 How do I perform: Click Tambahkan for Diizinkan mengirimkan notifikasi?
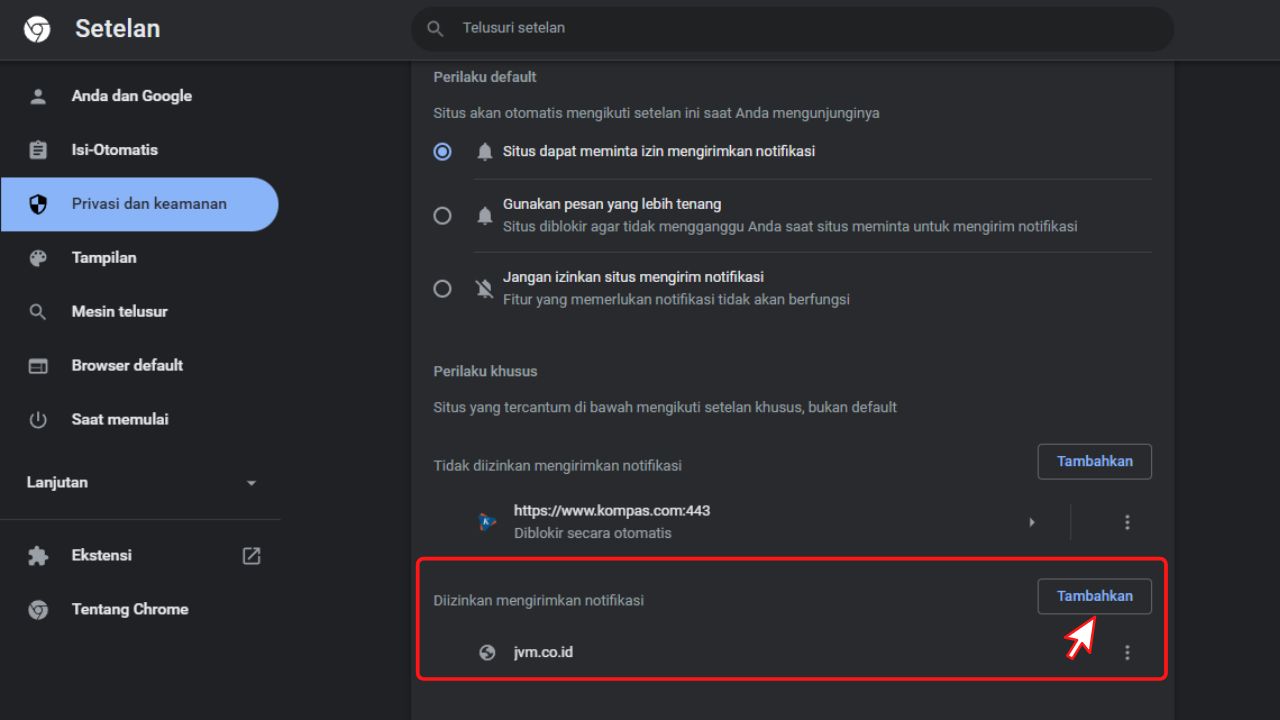click(1095, 597)
